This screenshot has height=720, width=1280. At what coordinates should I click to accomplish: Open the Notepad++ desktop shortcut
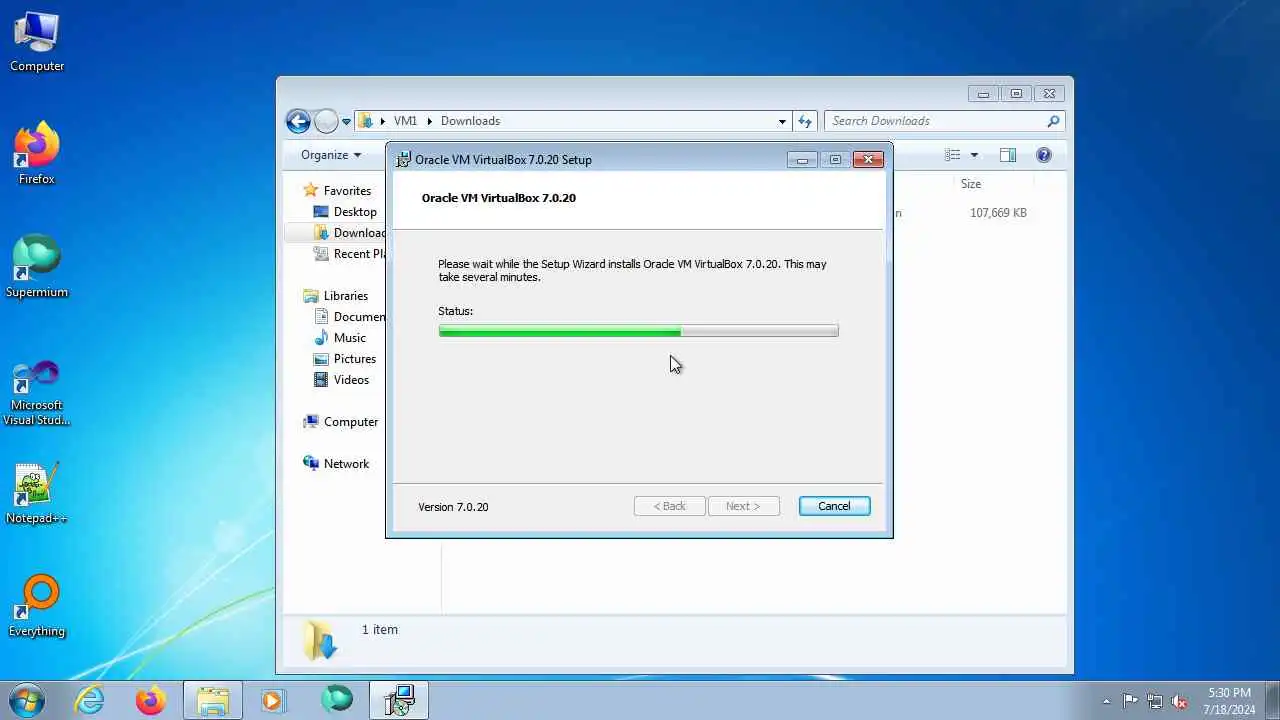coord(37,494)
